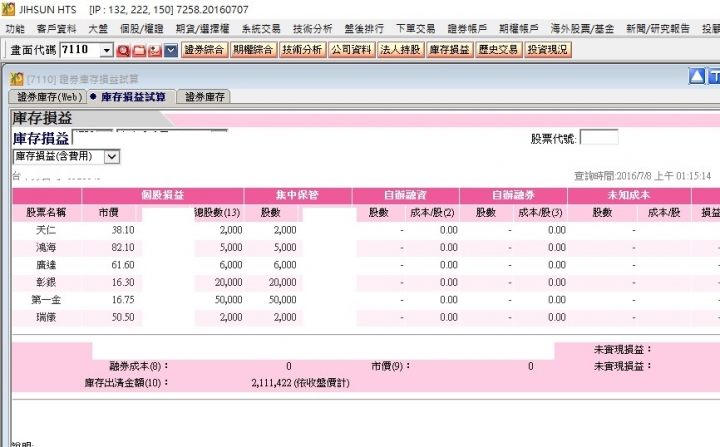
Task: Switch to the 證券庫存 tab
Action: (204, 97)
